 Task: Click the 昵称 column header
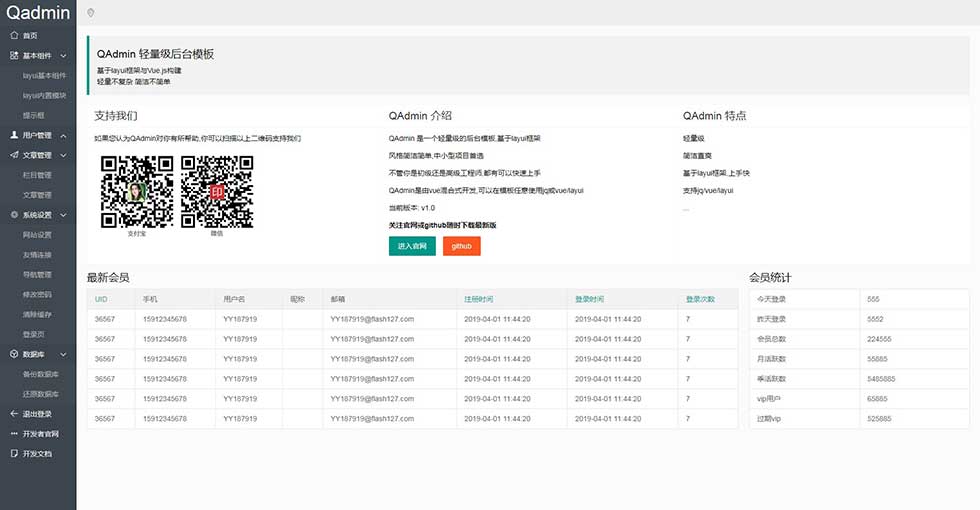[x=298, y=299]
